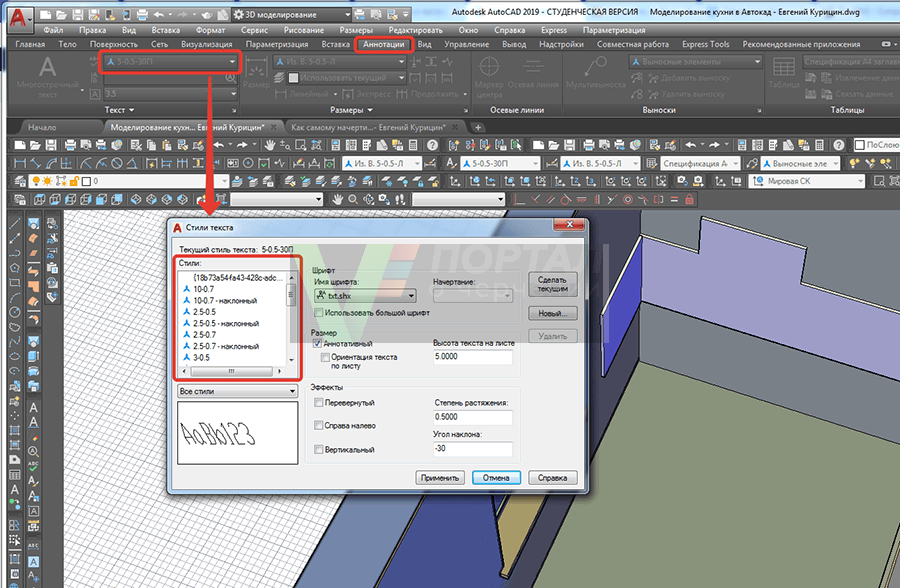Click the Применить button
Screen dimensions: 900x588
point(440,478)
